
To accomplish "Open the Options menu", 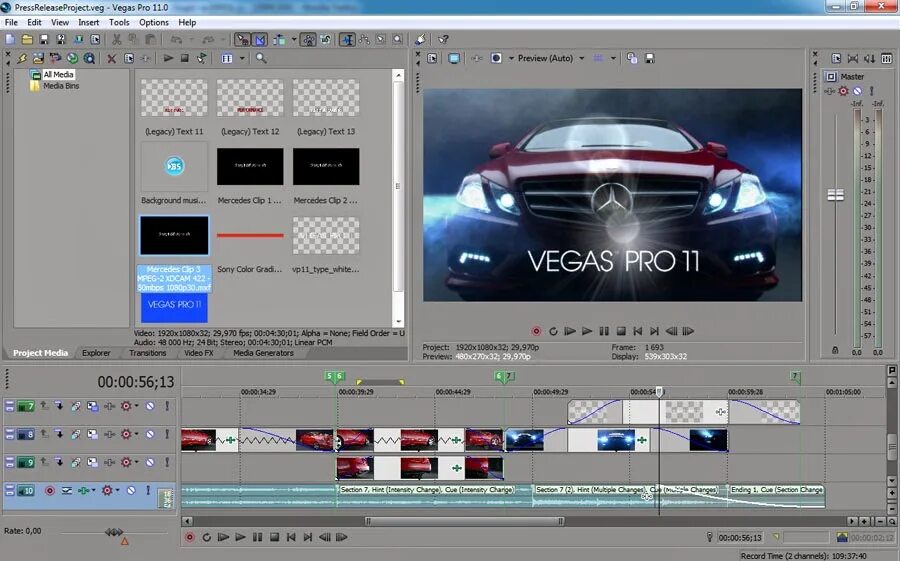I will coord(154,22).
